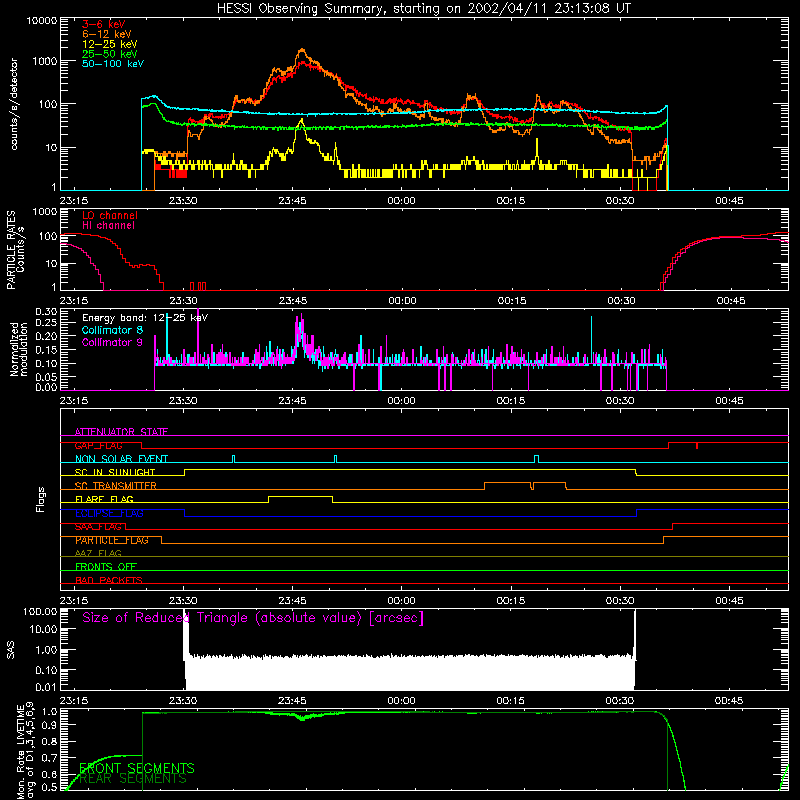Click the 'LO channel' legend label
800x800 pixels.
[x=110, y=215]
